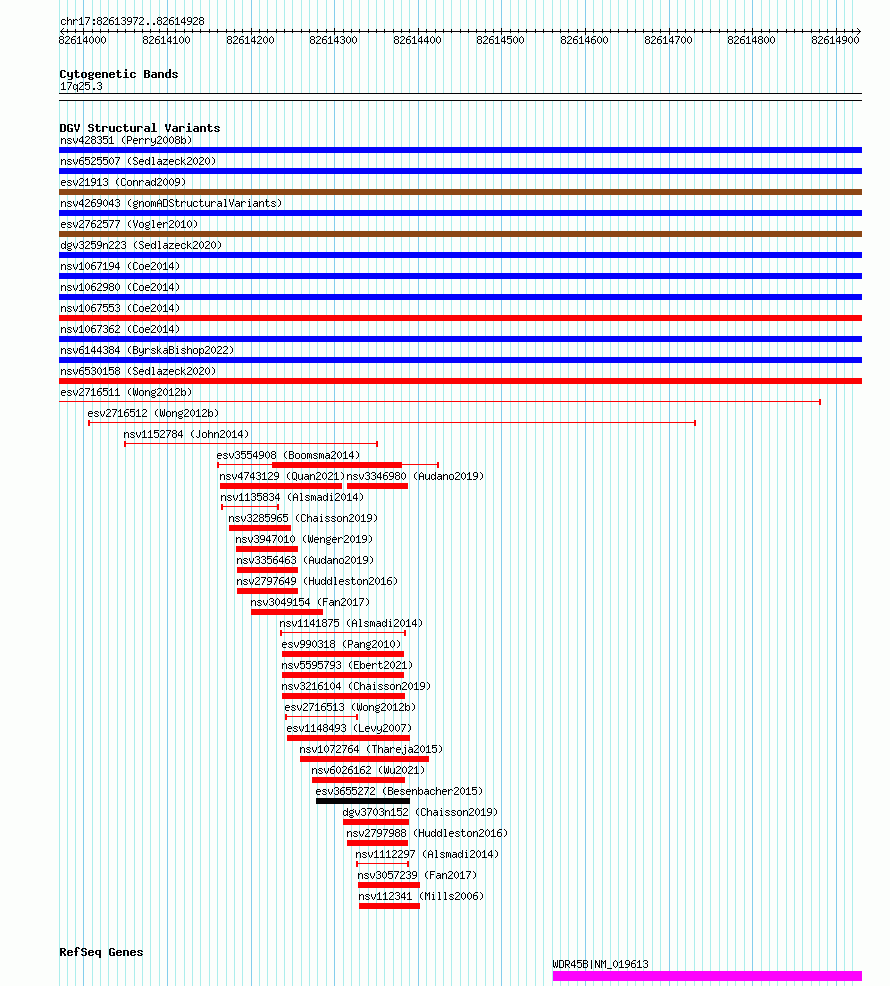Image resolution: width=890 pixels, height=986 pixels.
Task: Open the nsv3346980 (Audano2019) label
Action: tap(415, 476)
